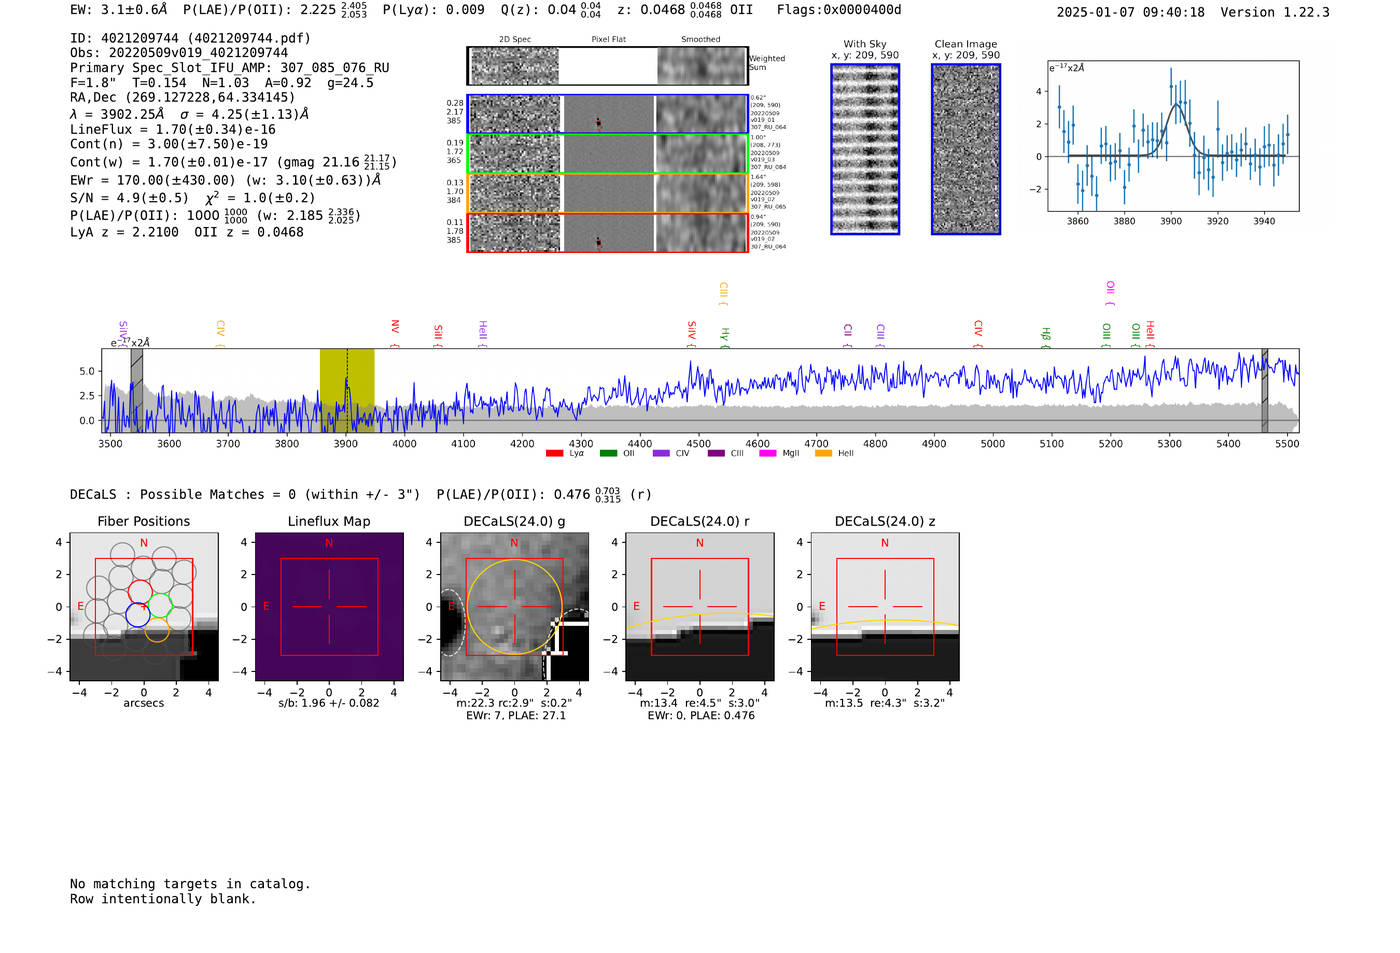
Task: Click the 2025-01-07 09:40:18 timestamp
Action: click(x=1131, y=12)
